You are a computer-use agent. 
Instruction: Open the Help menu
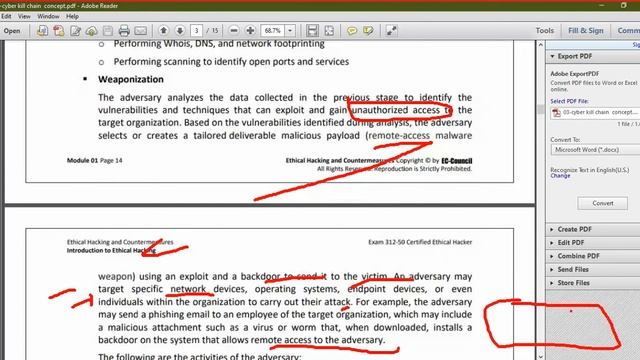72,16
